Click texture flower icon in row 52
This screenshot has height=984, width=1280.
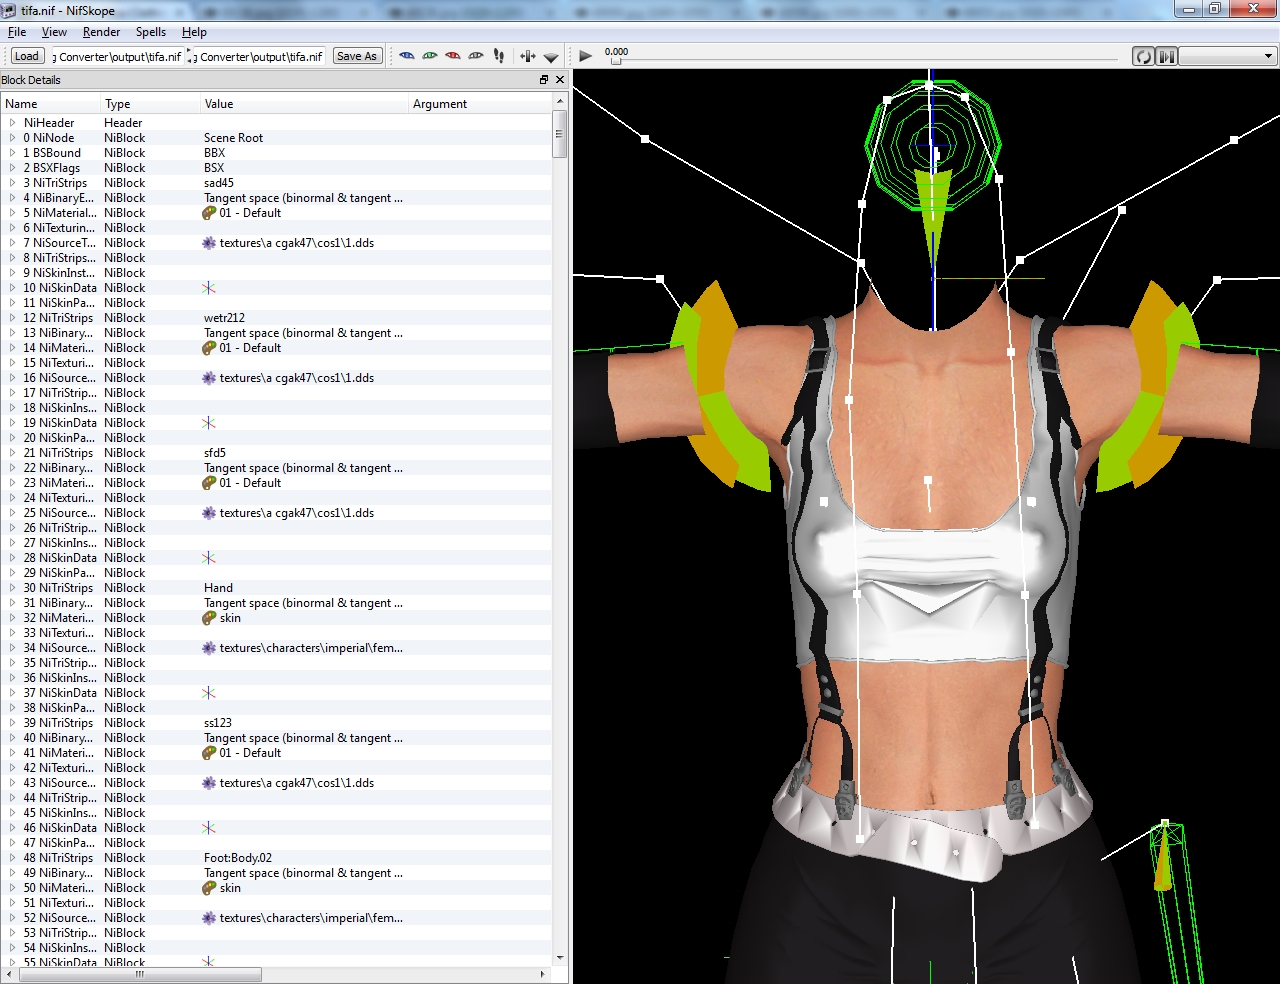click(x=209, y=918)
